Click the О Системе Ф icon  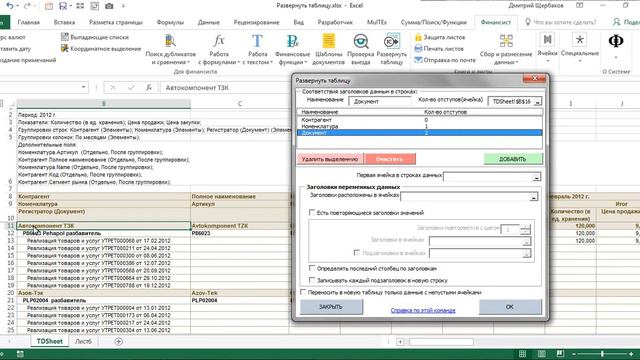point(616,41)
